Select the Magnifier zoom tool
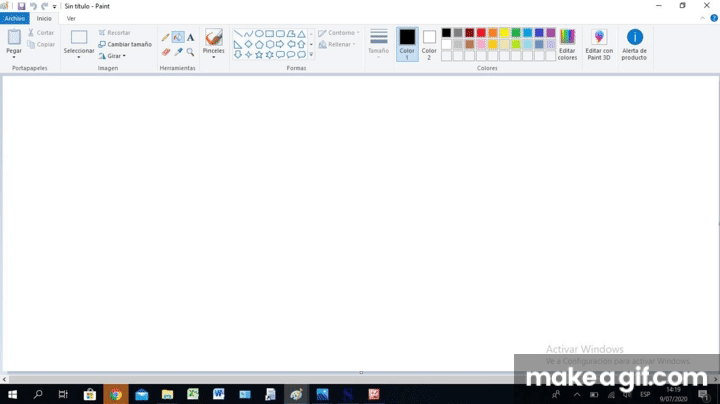The width and height of the screenshot is (720, 404). pos(190,51)
